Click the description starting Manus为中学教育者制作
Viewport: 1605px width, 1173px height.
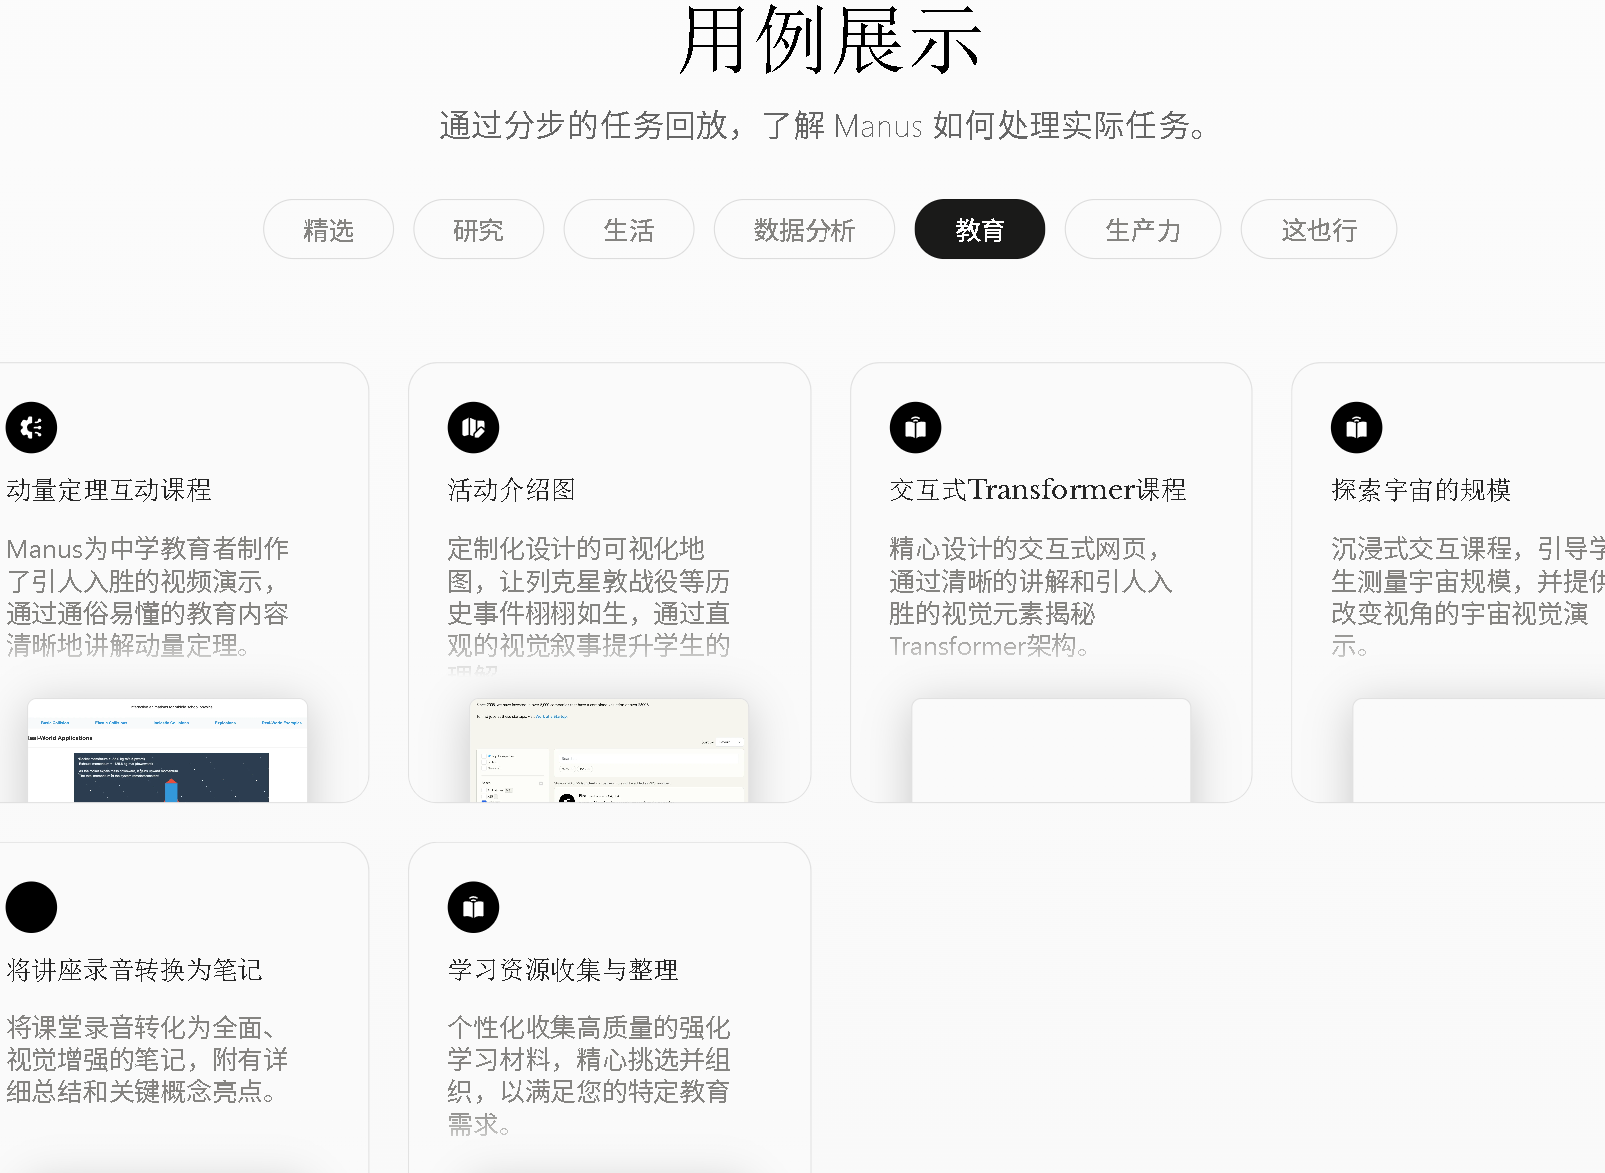148,597
